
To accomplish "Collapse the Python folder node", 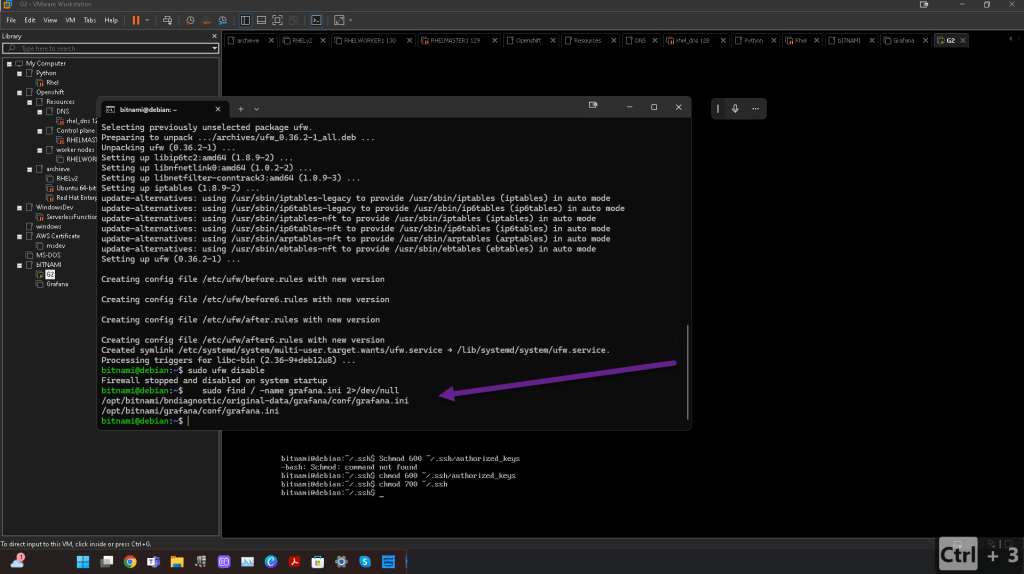I will [x=20, y=74].
